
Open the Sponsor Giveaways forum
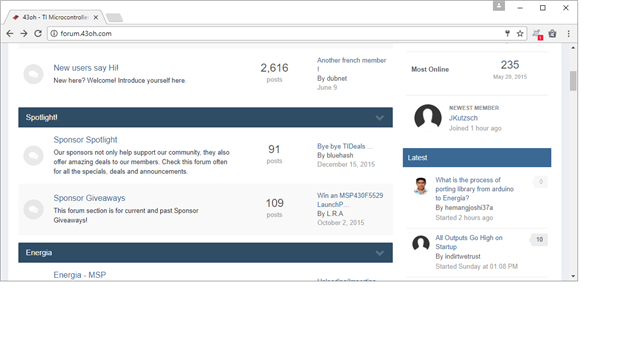(x=89, y=198)
